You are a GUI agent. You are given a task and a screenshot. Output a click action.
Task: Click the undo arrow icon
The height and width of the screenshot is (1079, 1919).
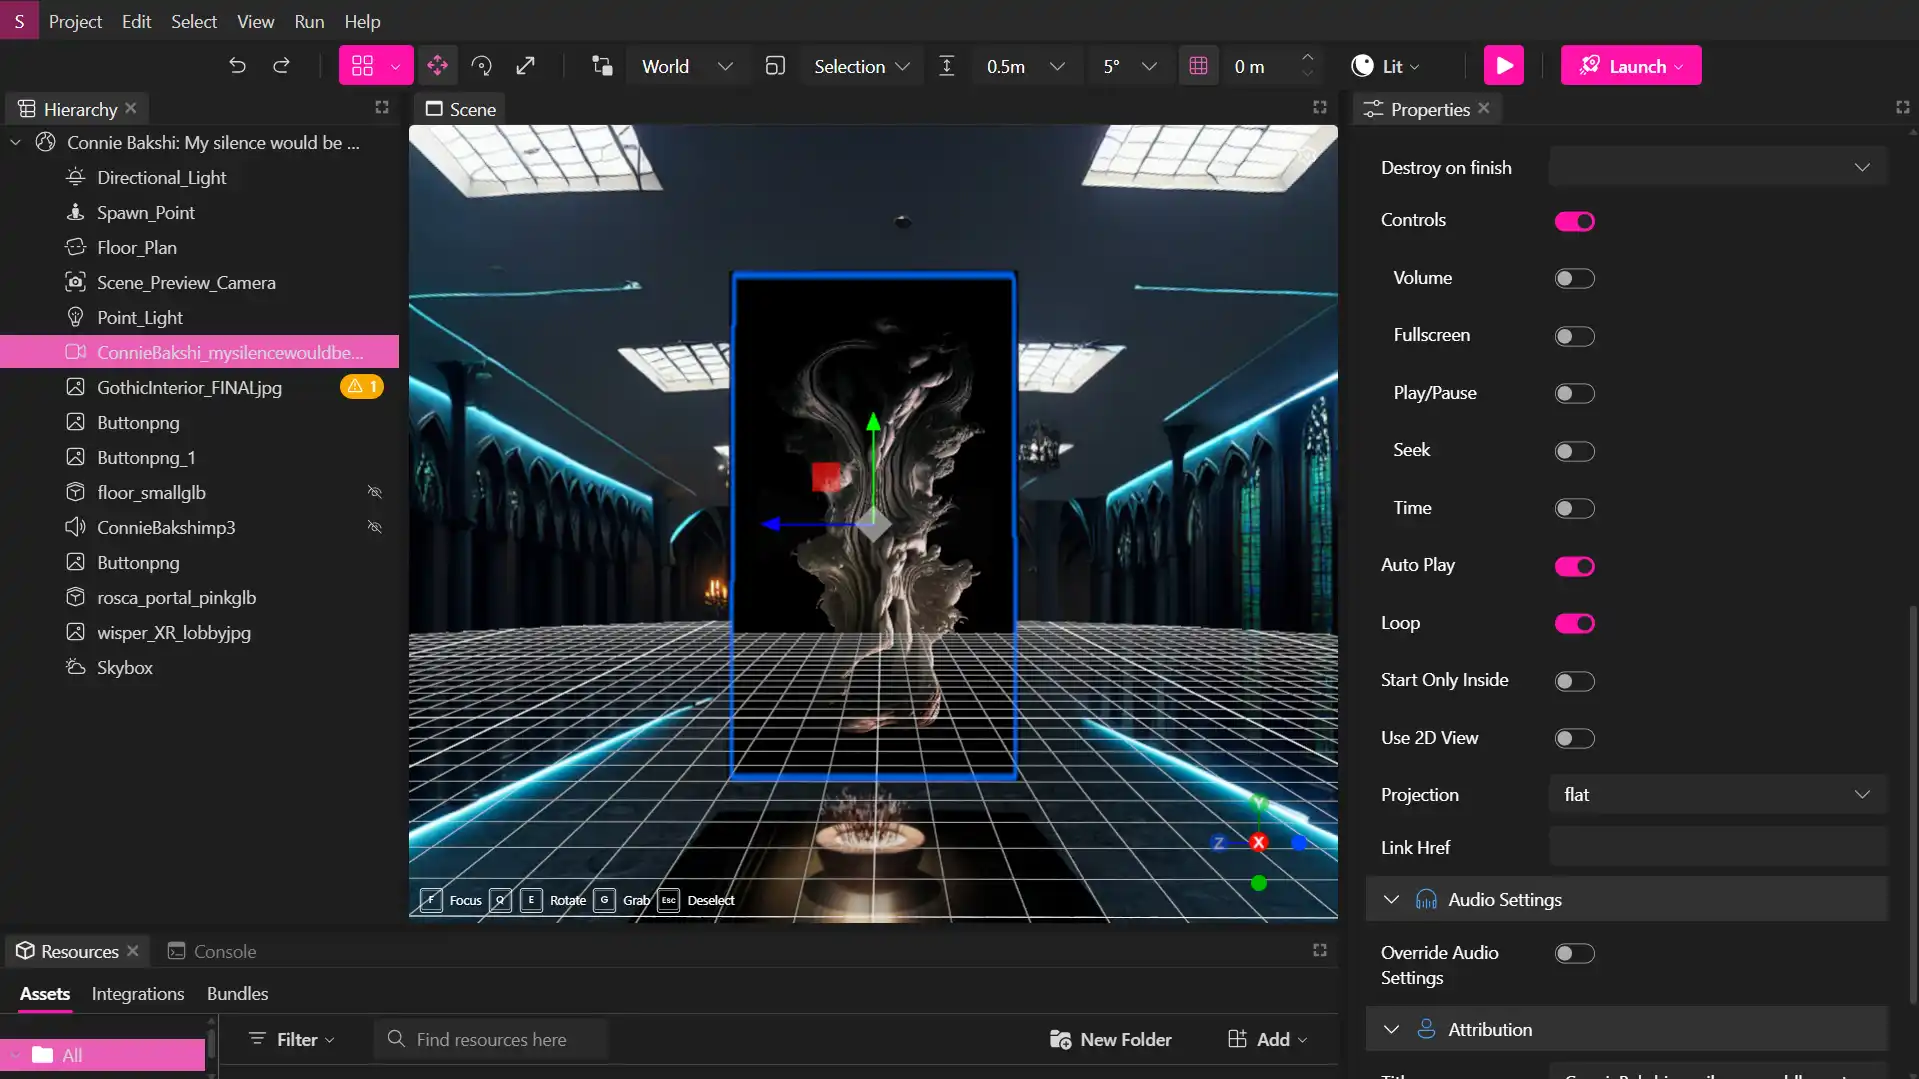tap(237, 66)
